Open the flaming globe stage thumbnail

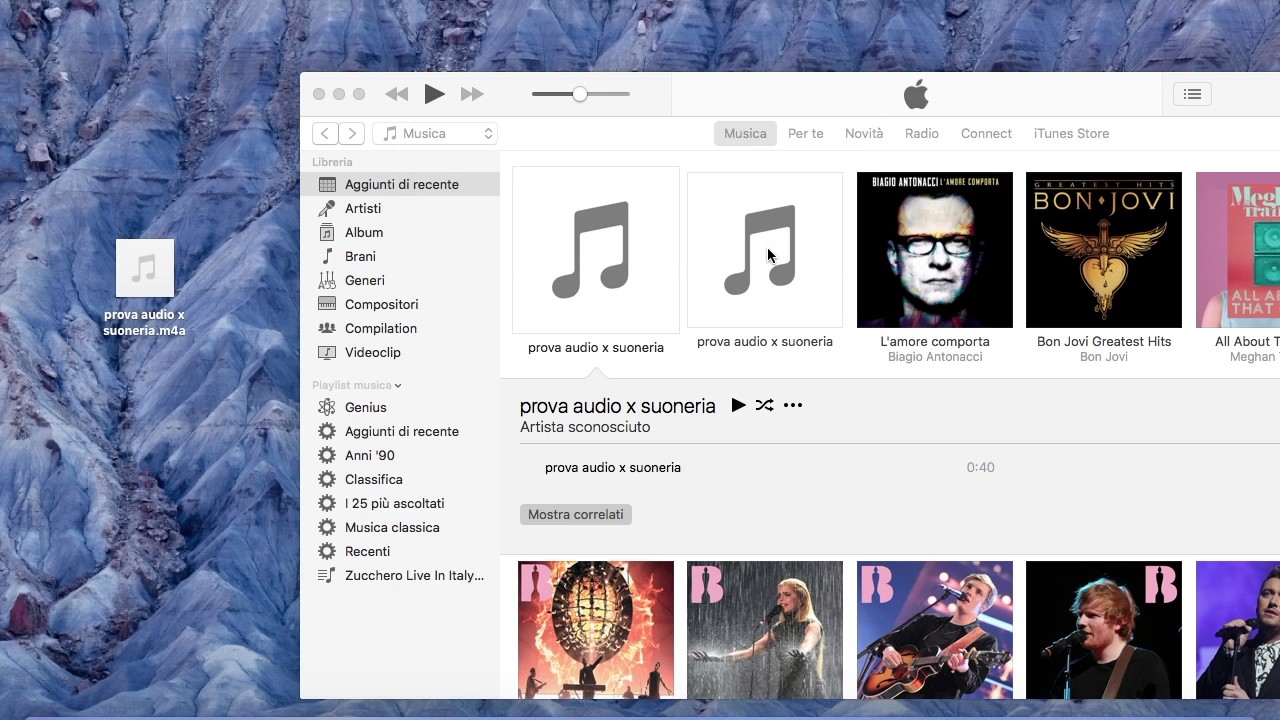(596, 630)
